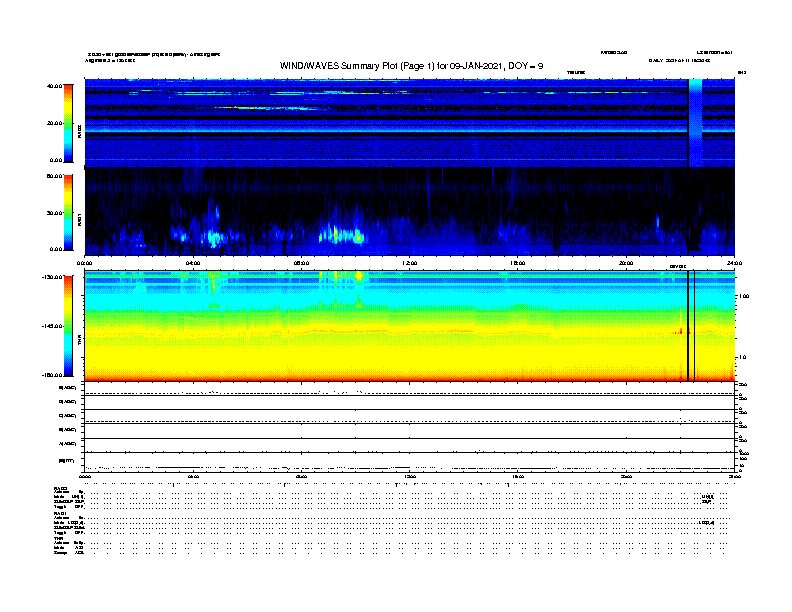Viewport: 792px width, 612px height.
Task: Click the 20:00 time label under RAD1 panel
Action: 626,263
